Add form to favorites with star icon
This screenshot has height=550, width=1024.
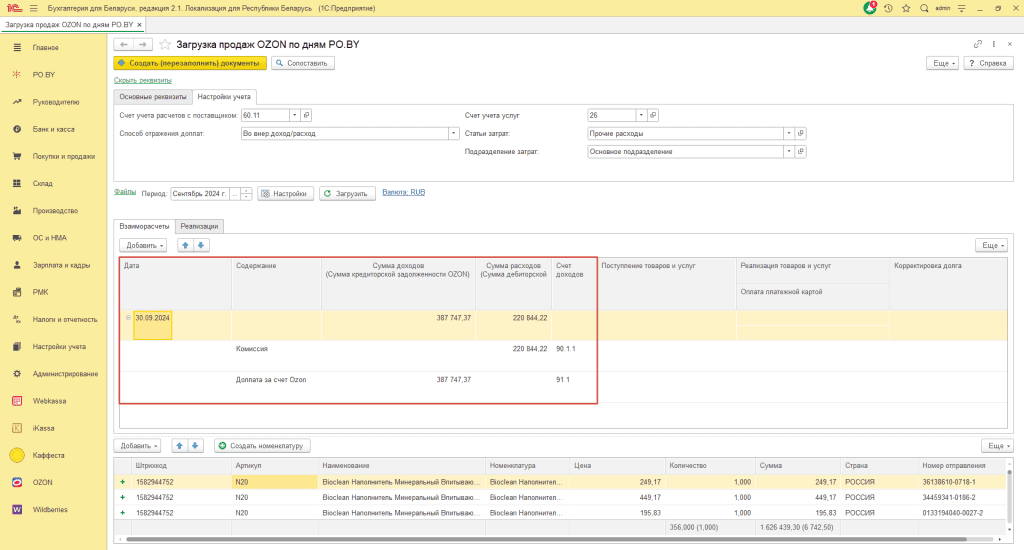[165, 44]
